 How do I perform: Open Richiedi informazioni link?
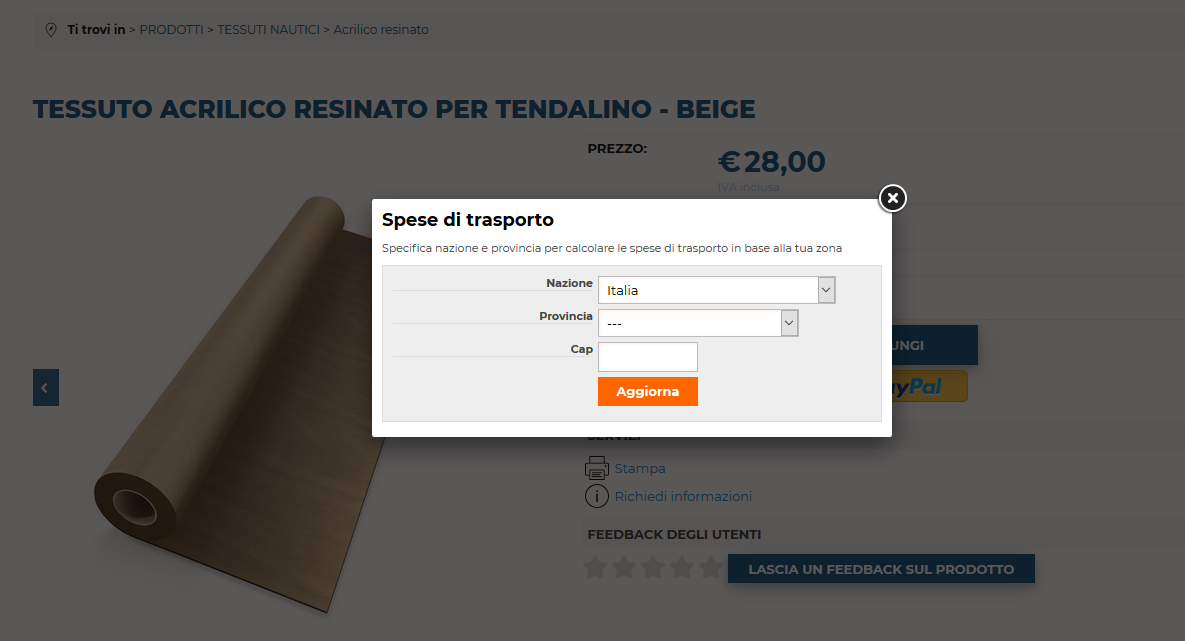click(683, 497)
